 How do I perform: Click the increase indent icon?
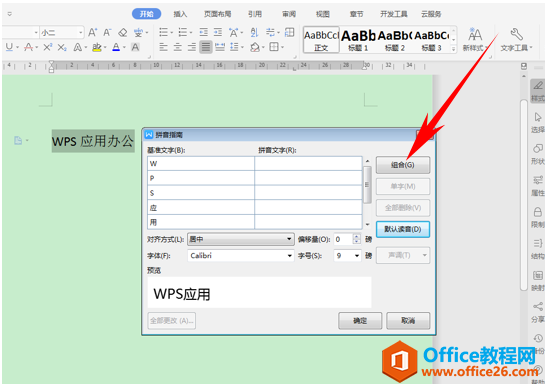[218, 33]
